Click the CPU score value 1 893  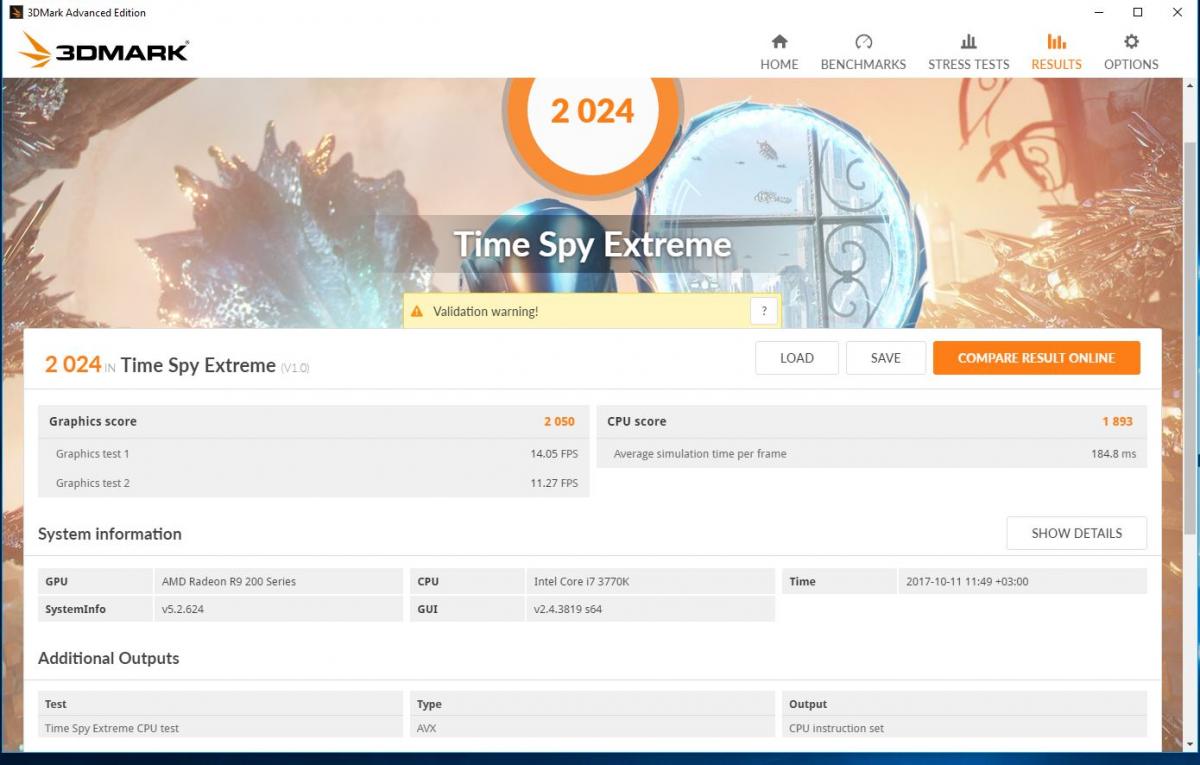pos(1117,422)
